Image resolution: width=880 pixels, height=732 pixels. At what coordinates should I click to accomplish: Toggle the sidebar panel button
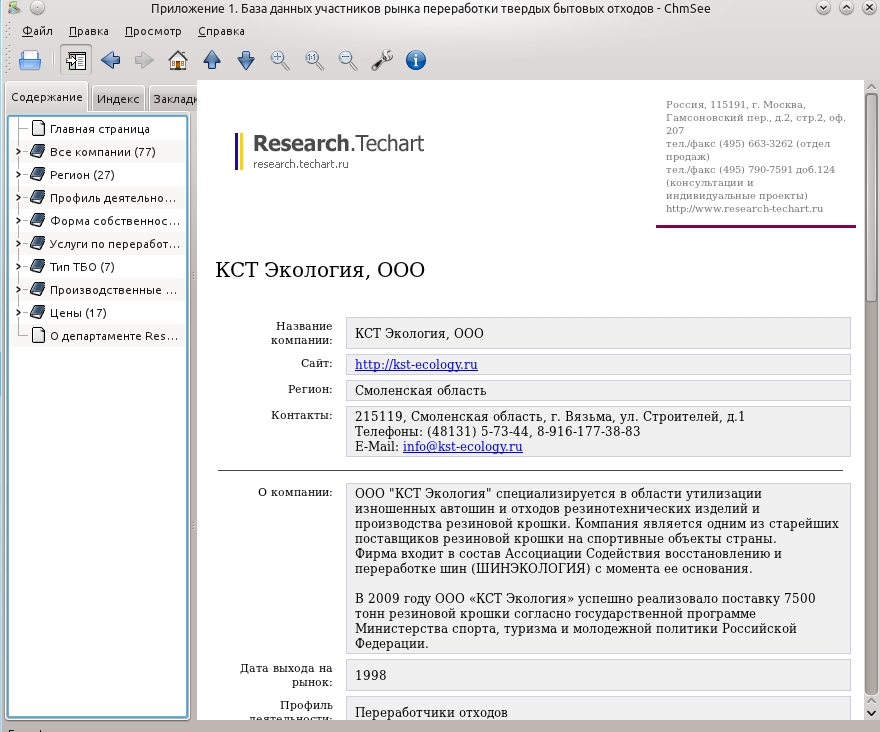coord(76,60)
